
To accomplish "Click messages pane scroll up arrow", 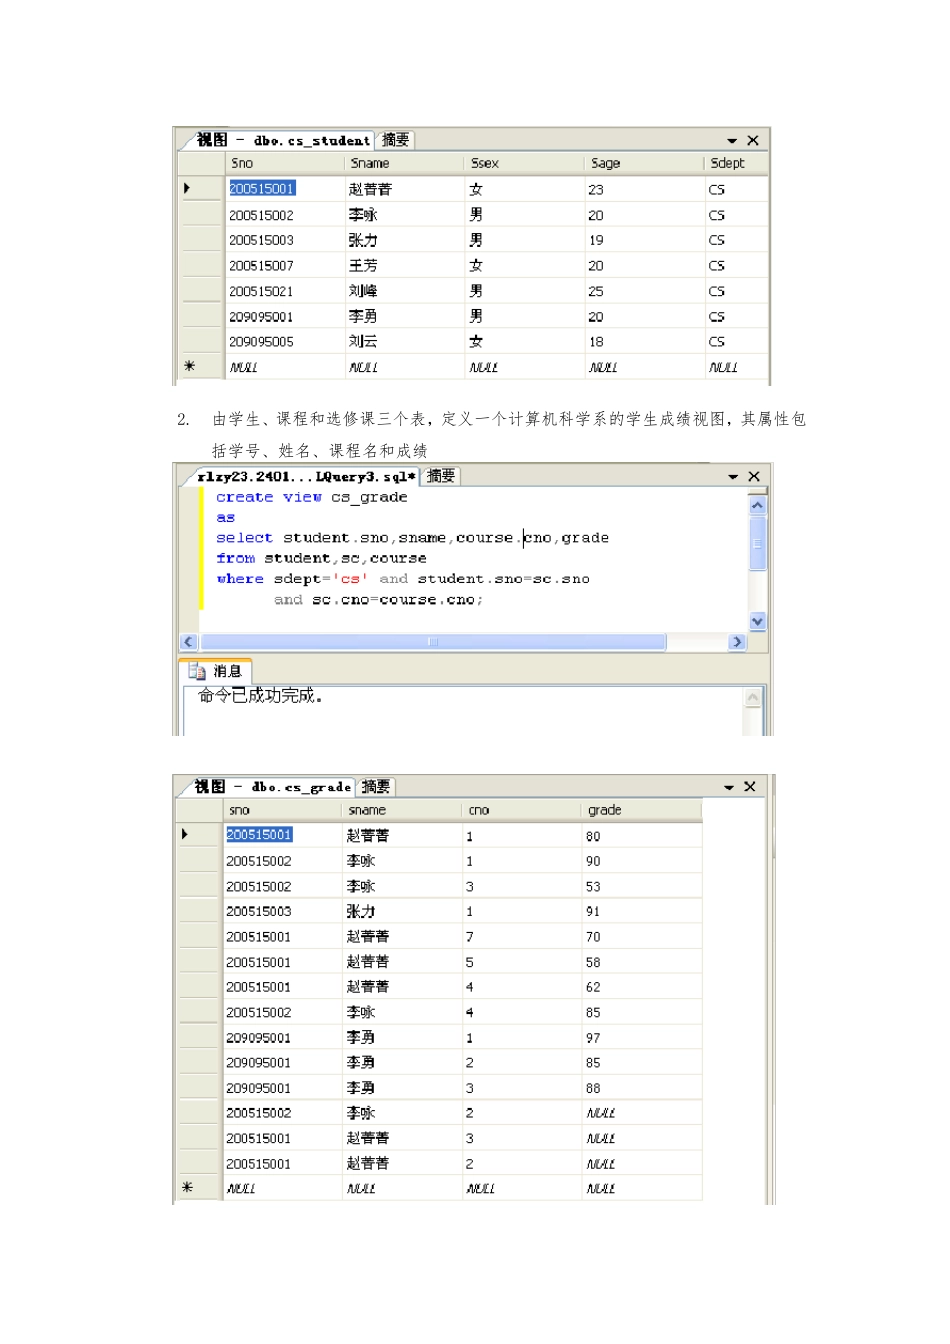I will pos(754,697).
